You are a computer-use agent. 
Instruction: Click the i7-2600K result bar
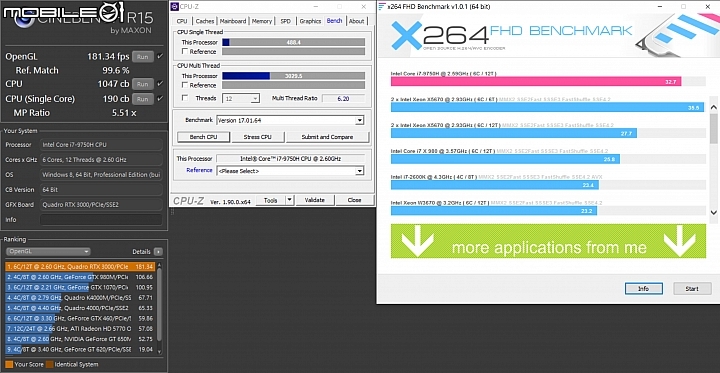[495, 185]
